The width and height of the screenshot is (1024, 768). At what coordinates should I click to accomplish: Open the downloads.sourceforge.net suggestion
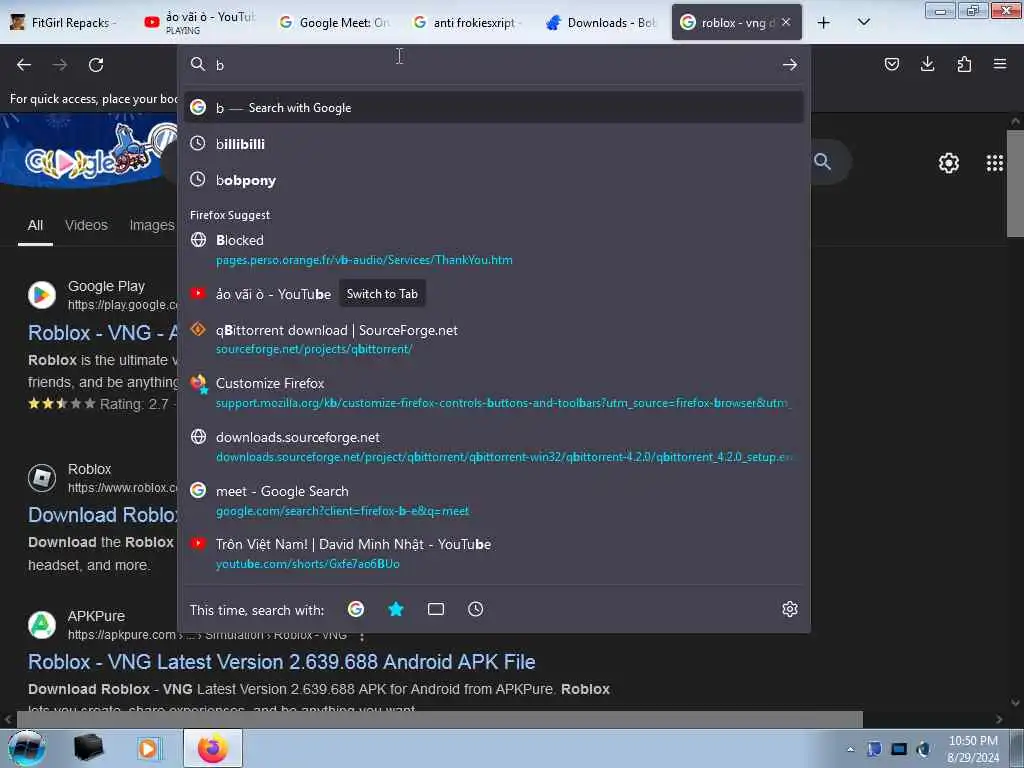pos(494,447)
